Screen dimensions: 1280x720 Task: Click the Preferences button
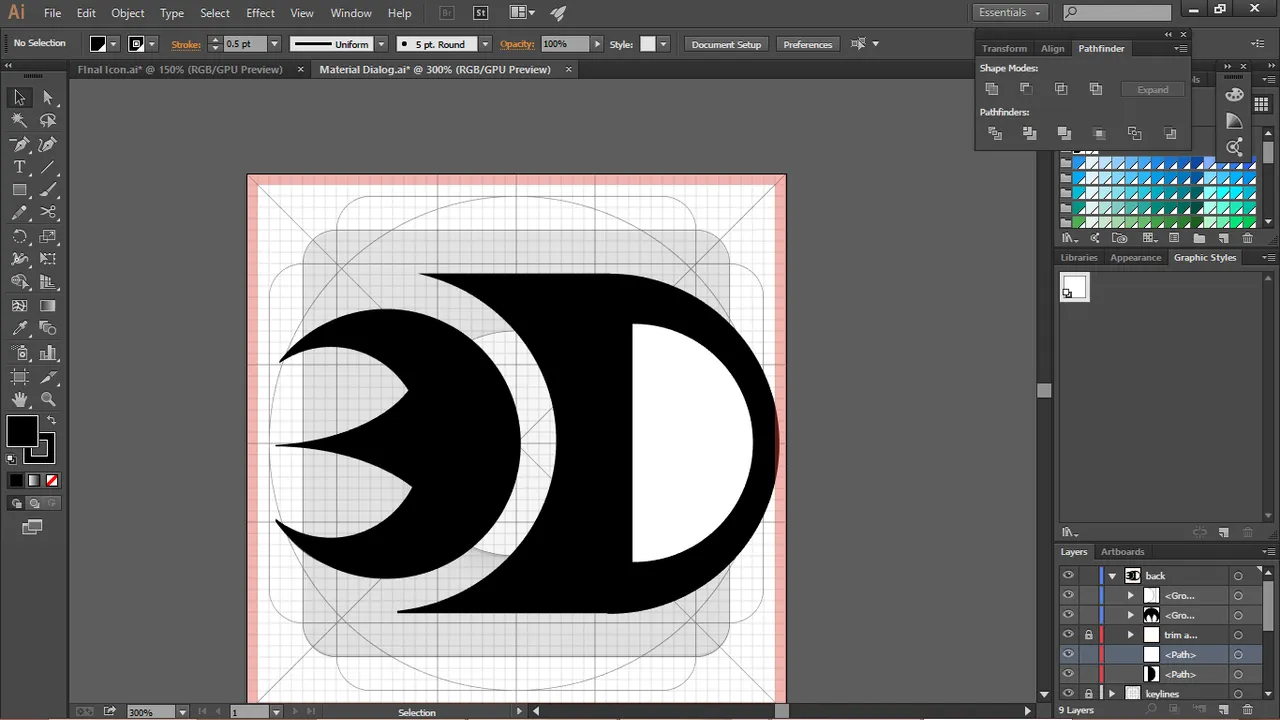pos(807,44)
